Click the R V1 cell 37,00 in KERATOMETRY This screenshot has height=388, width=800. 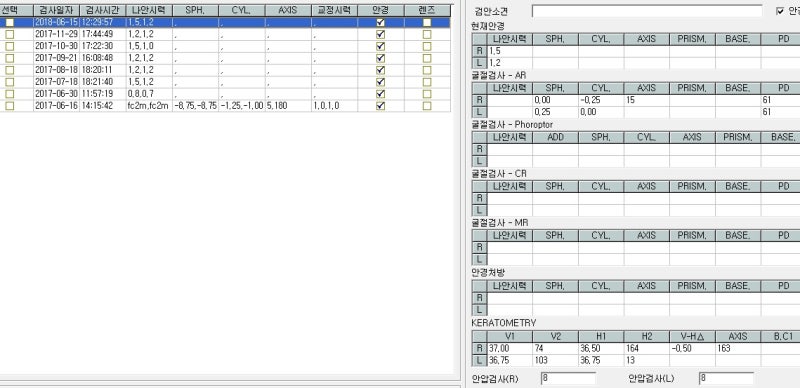tap(510, 348)
